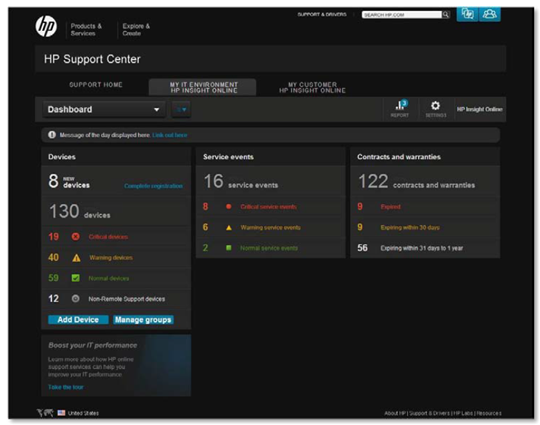Image resolution: width=540 pixels, height=425 pixels.
Task: Open Expired contracts link
Action: coord(391,207)
